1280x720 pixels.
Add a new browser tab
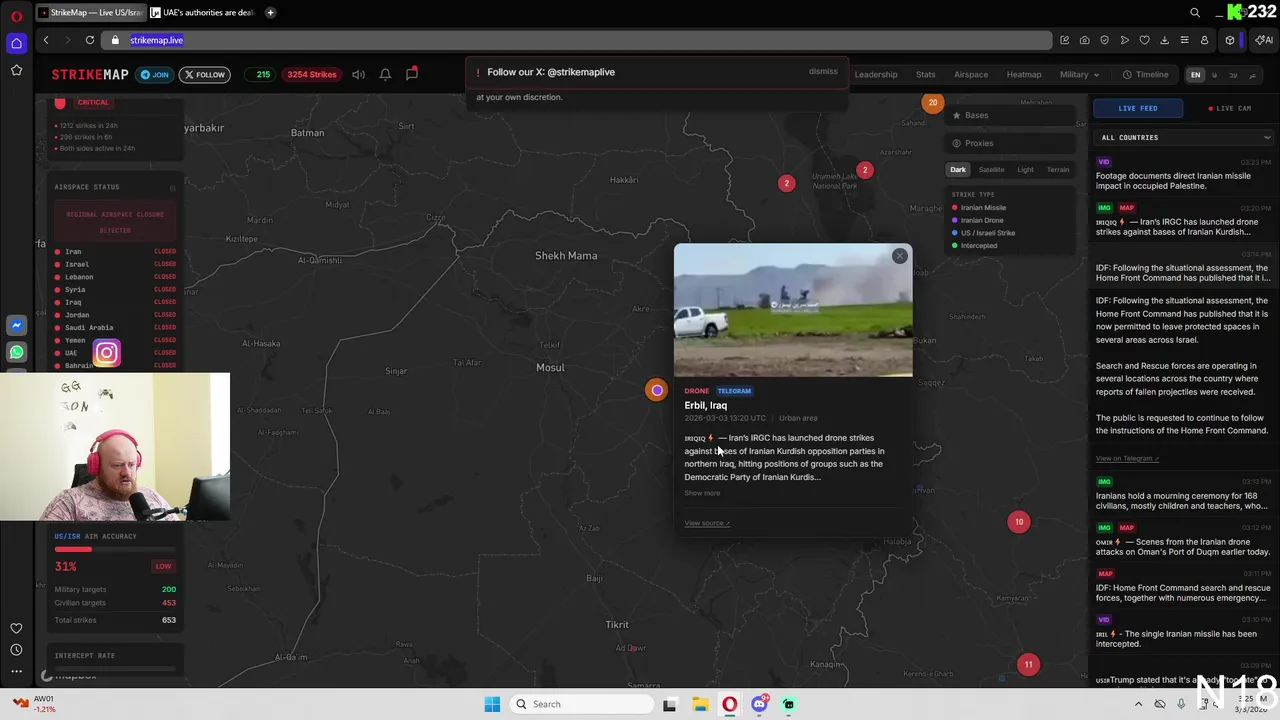271,13
